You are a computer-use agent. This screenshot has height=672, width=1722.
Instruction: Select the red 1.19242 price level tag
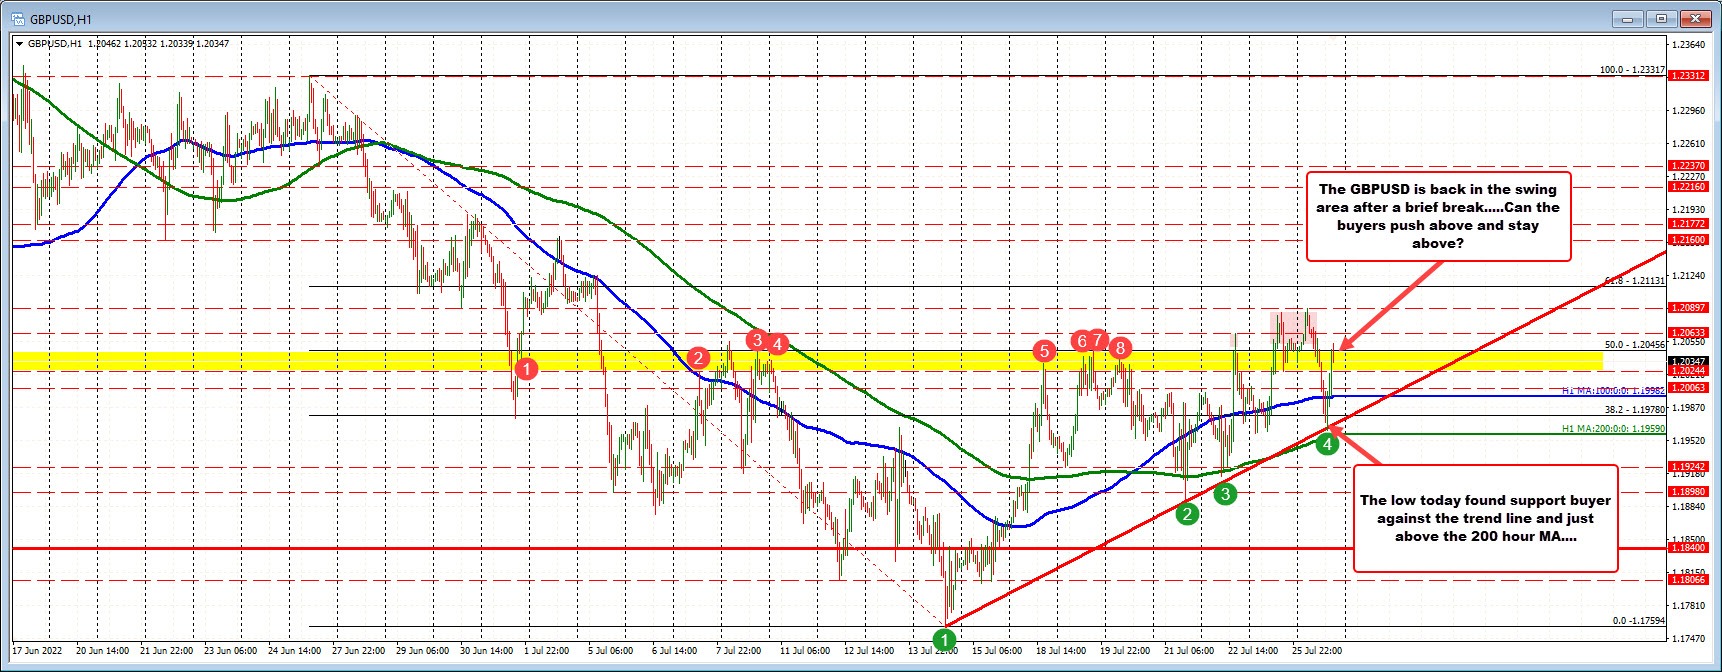coord(1689,467)
